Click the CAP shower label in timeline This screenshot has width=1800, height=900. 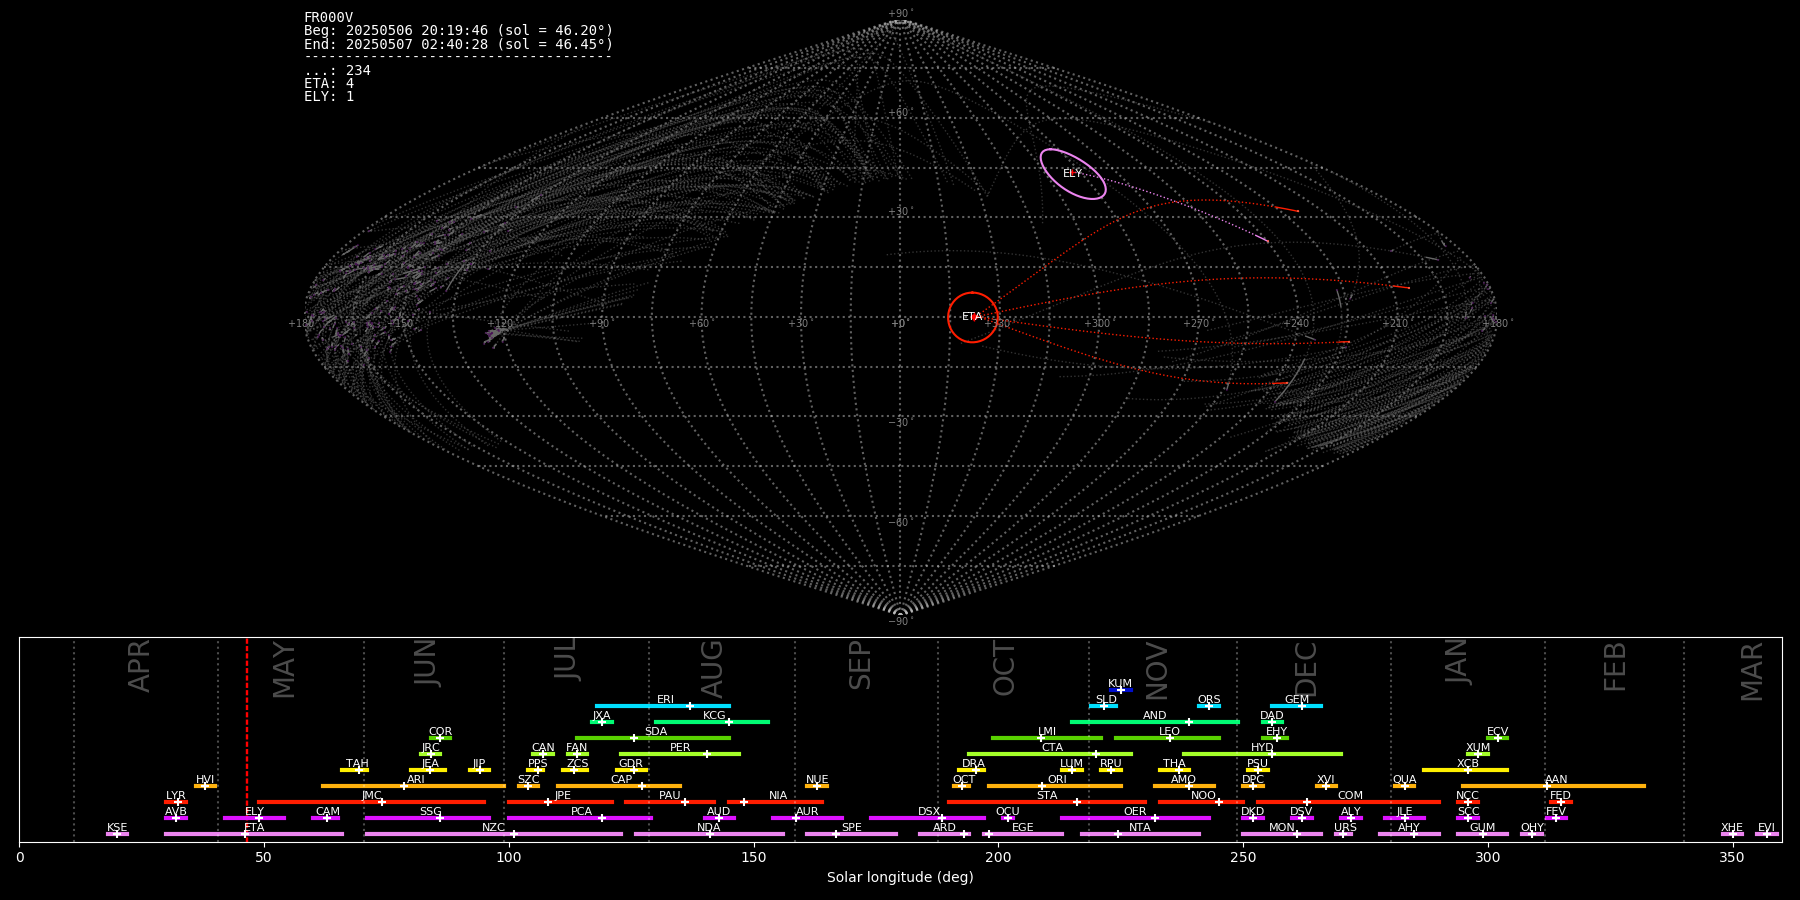tap(622, 780)
